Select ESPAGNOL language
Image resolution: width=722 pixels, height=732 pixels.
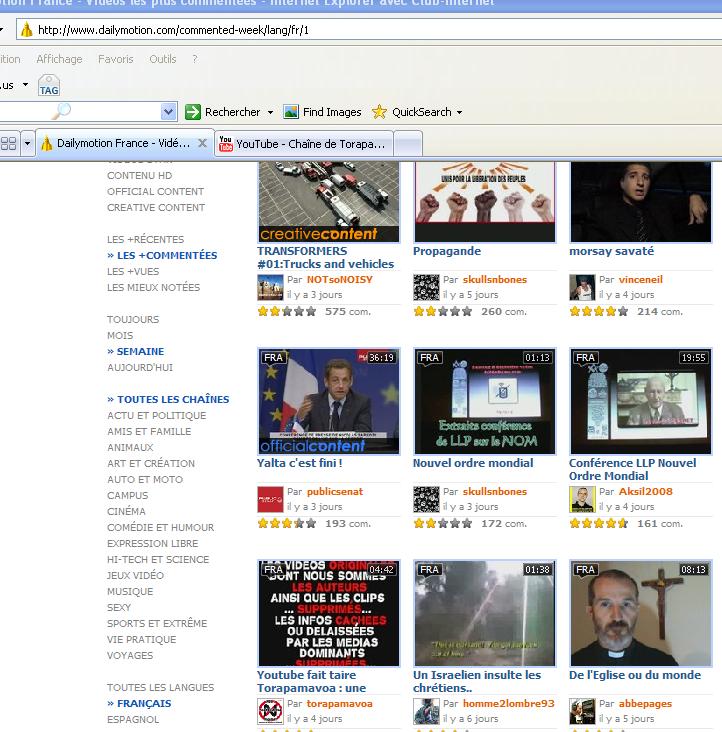tap(133, 719)
